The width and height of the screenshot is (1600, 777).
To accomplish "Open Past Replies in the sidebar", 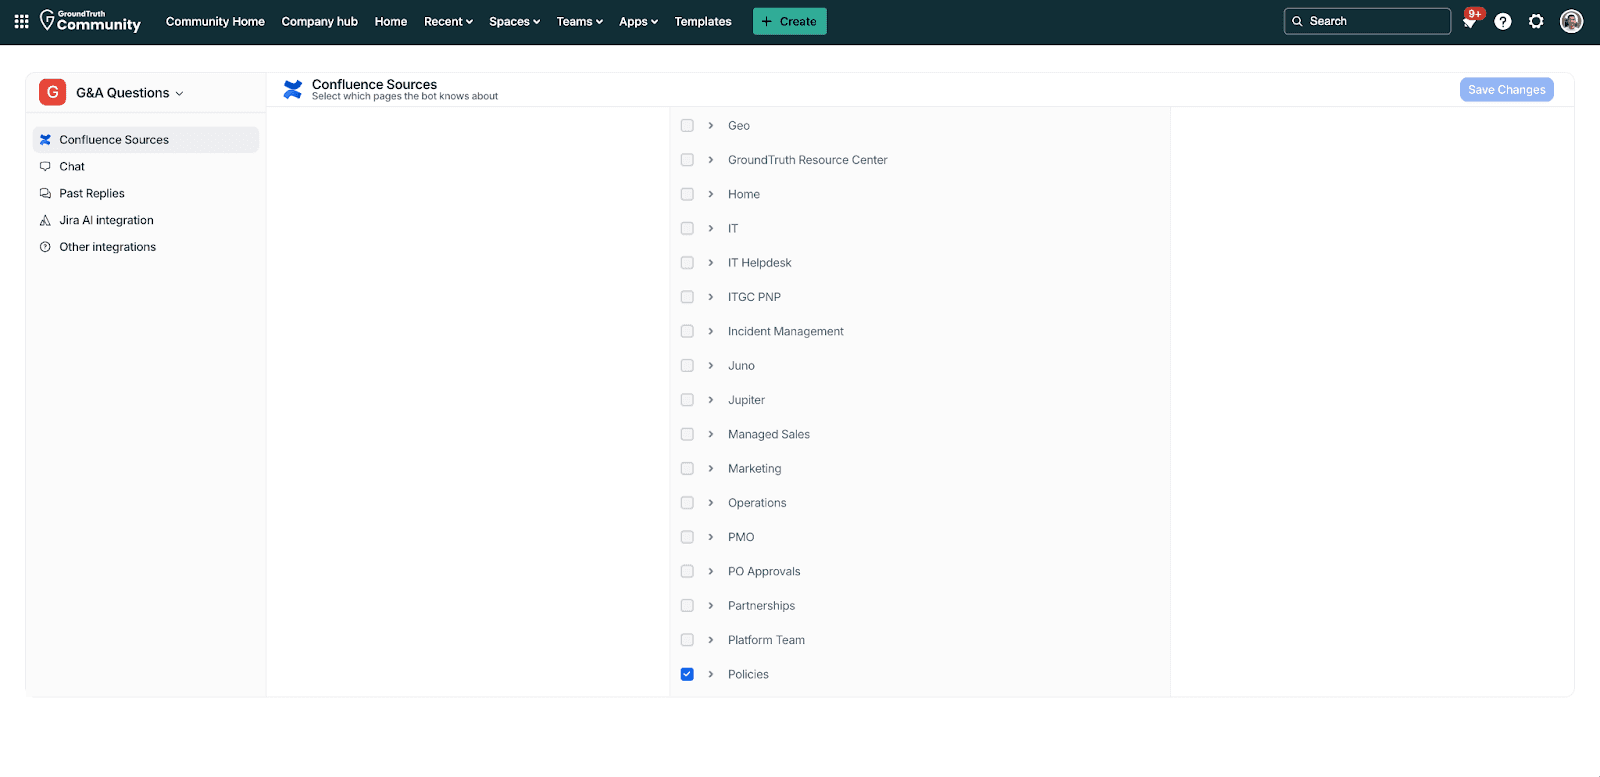I will pos(92,193).
